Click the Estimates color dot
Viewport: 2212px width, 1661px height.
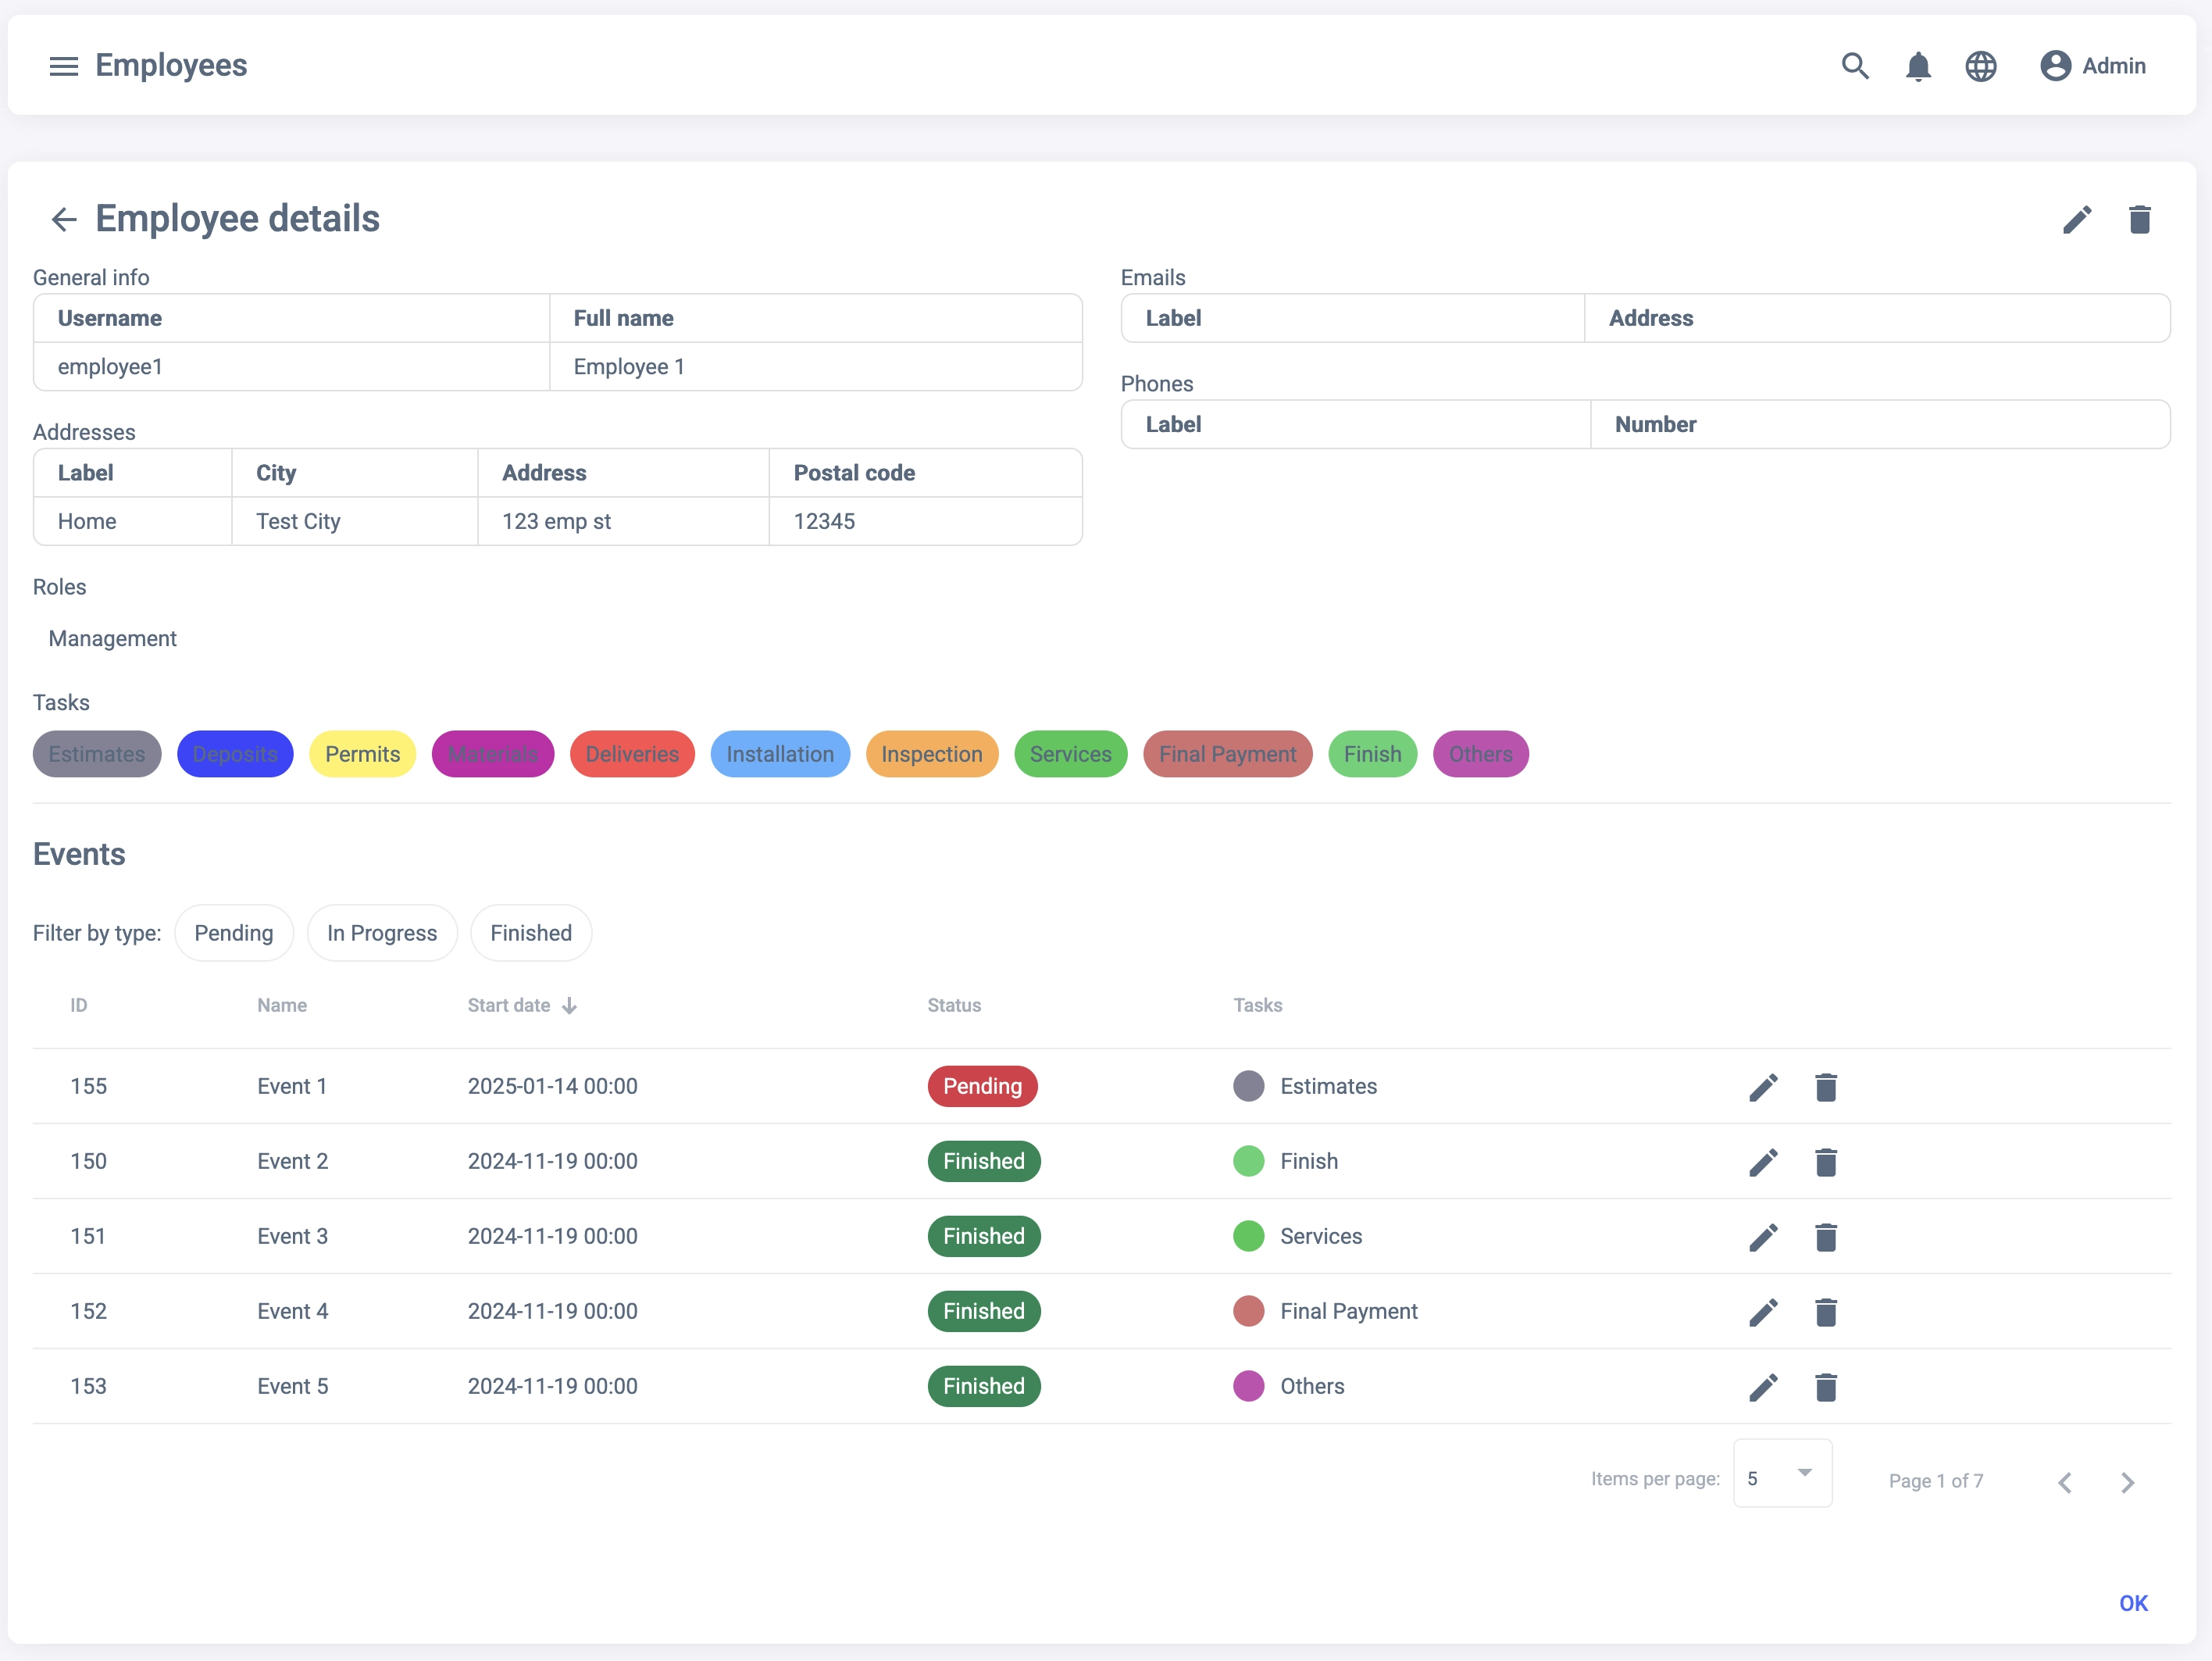coord(1248,1086)
